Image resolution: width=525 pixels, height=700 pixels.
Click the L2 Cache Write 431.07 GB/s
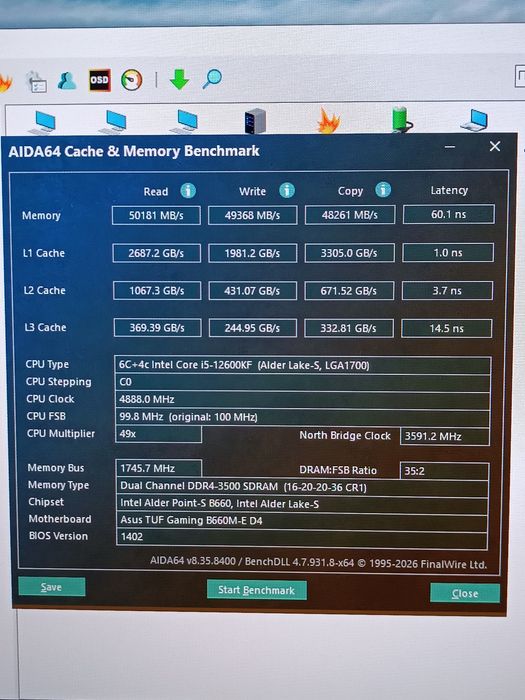(x=253, y=291)
